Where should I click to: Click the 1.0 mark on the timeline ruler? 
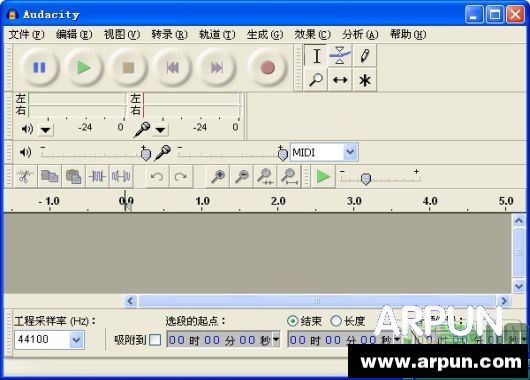[202, 201]
